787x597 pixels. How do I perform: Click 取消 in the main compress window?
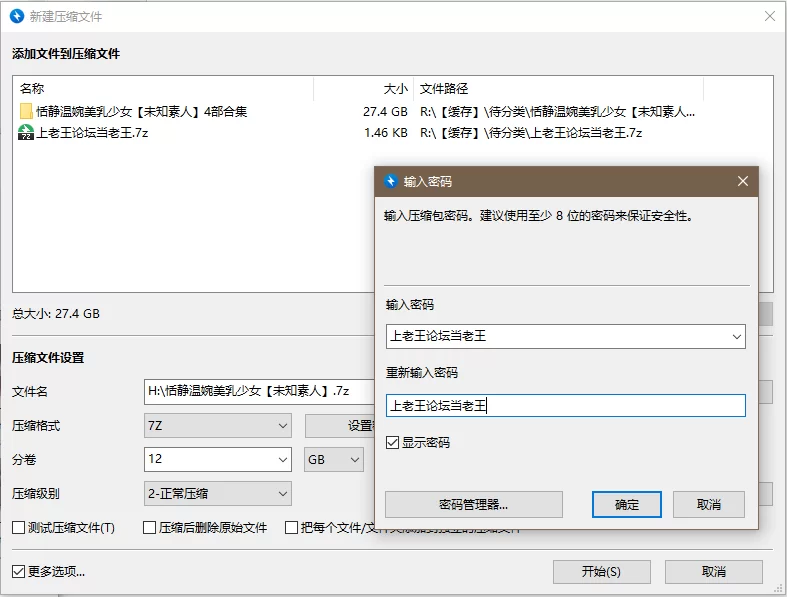click(713, 571)
